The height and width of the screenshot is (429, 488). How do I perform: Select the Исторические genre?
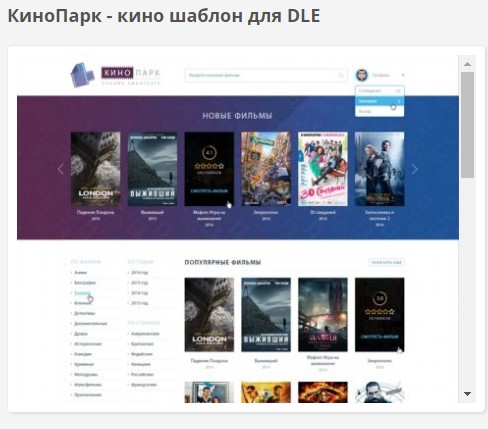[88, 344]
